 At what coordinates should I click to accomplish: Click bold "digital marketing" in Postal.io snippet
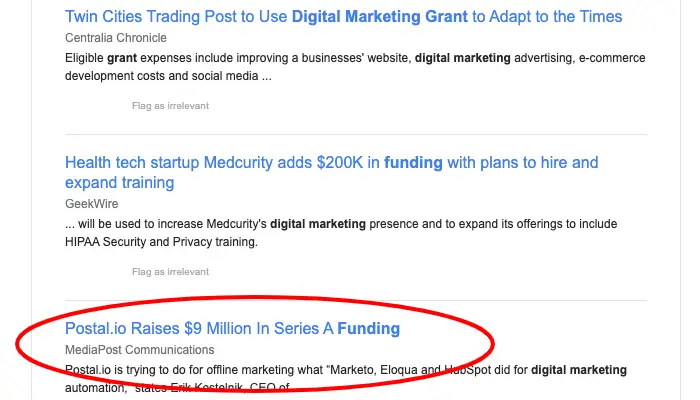[578, 370]
